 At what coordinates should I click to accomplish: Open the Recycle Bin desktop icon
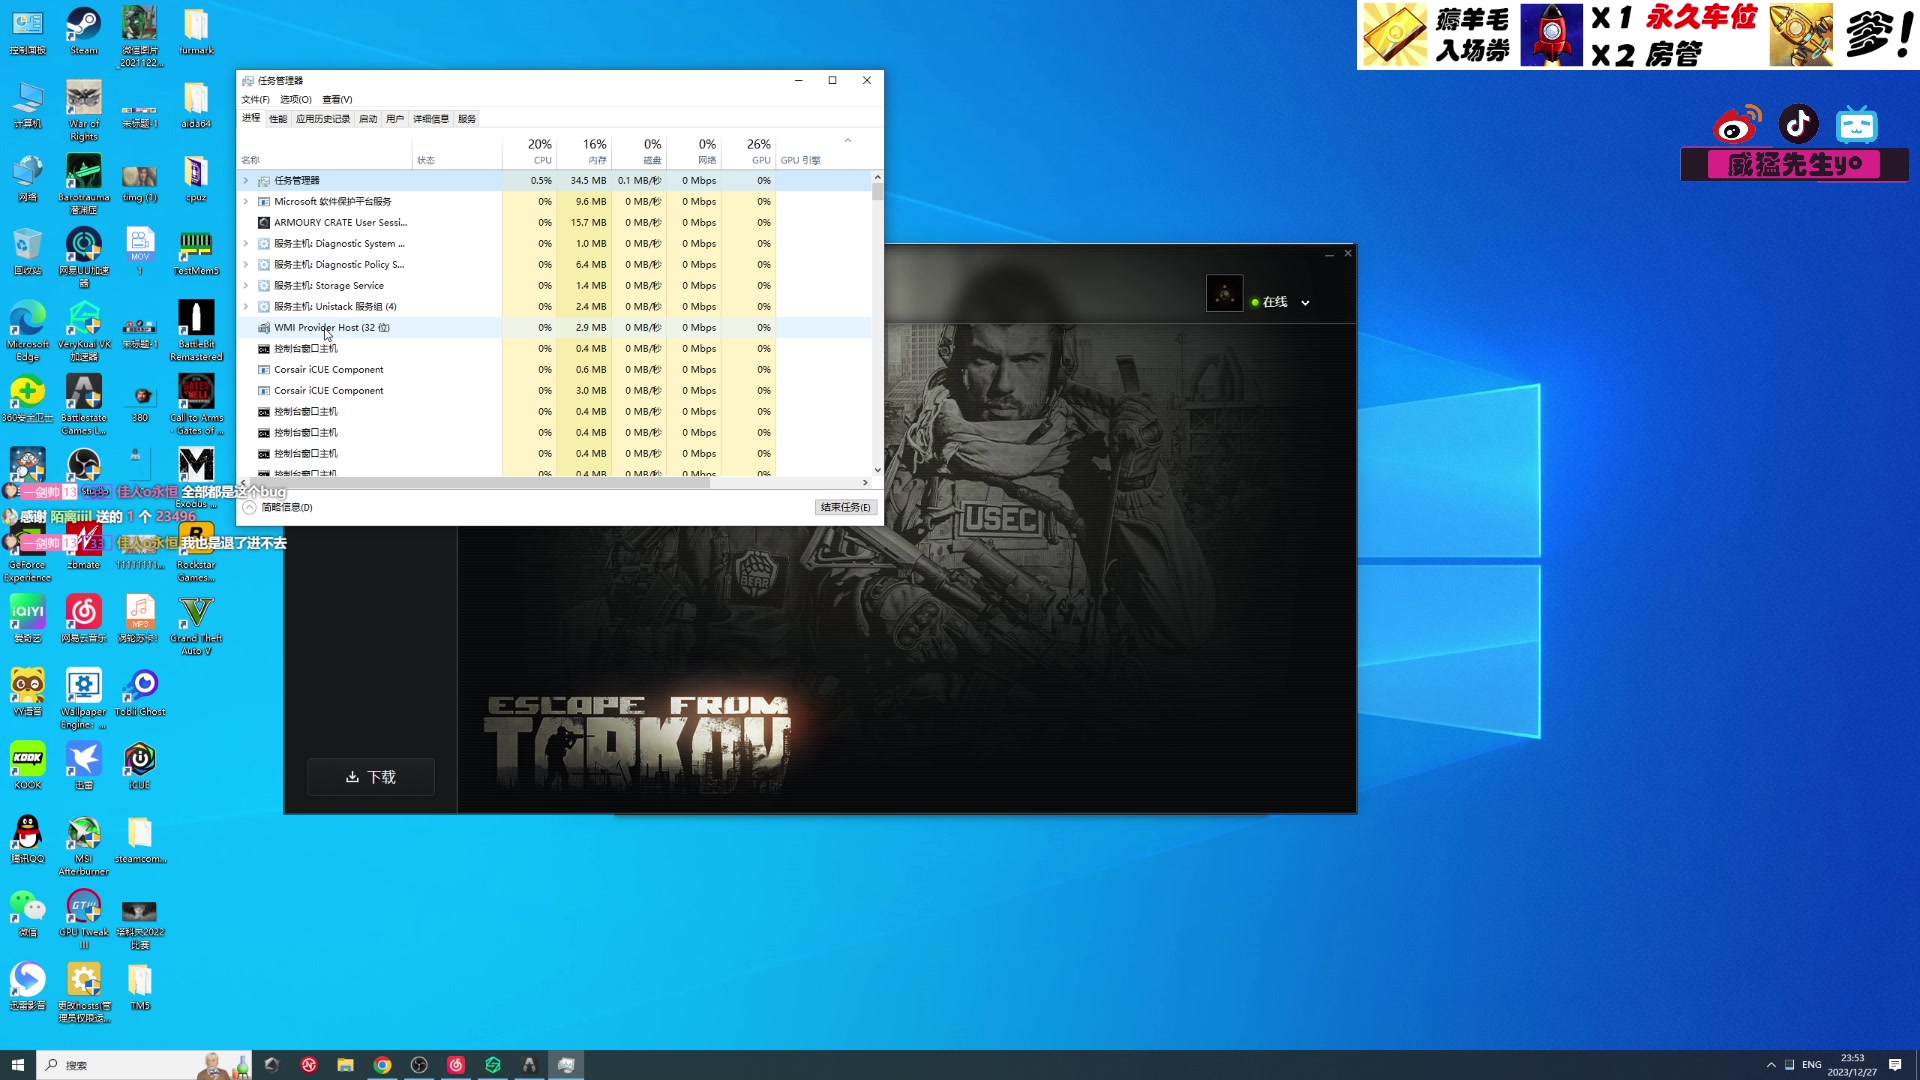point(28,252)
